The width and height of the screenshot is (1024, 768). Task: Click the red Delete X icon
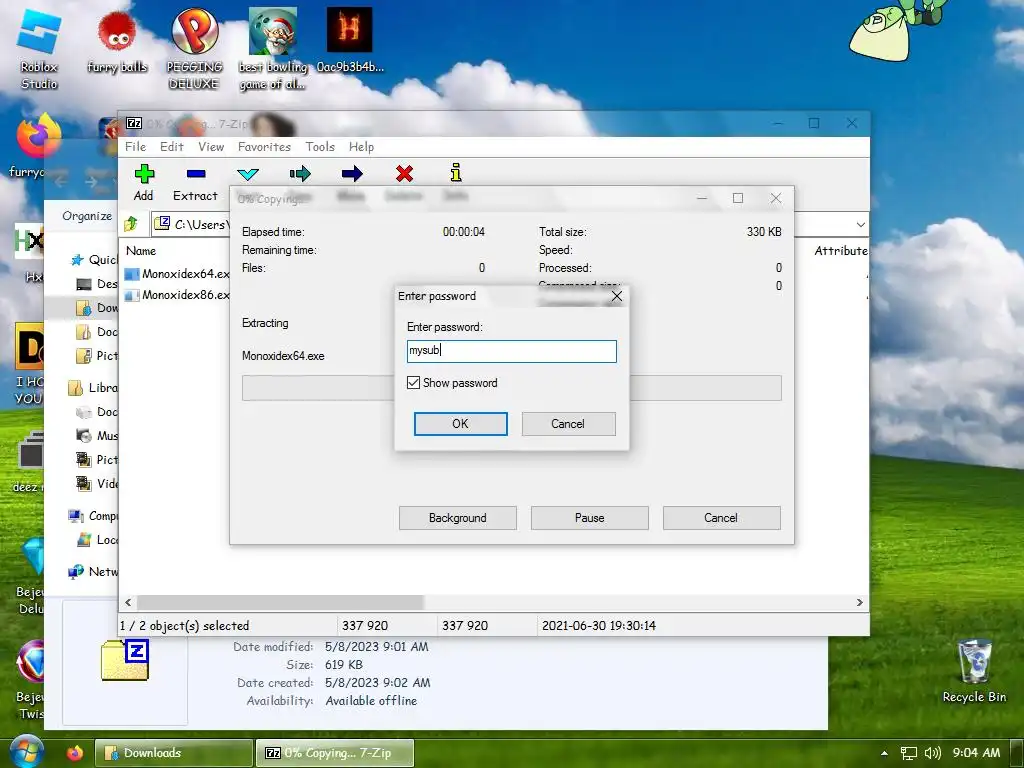(x=404, y=174)
